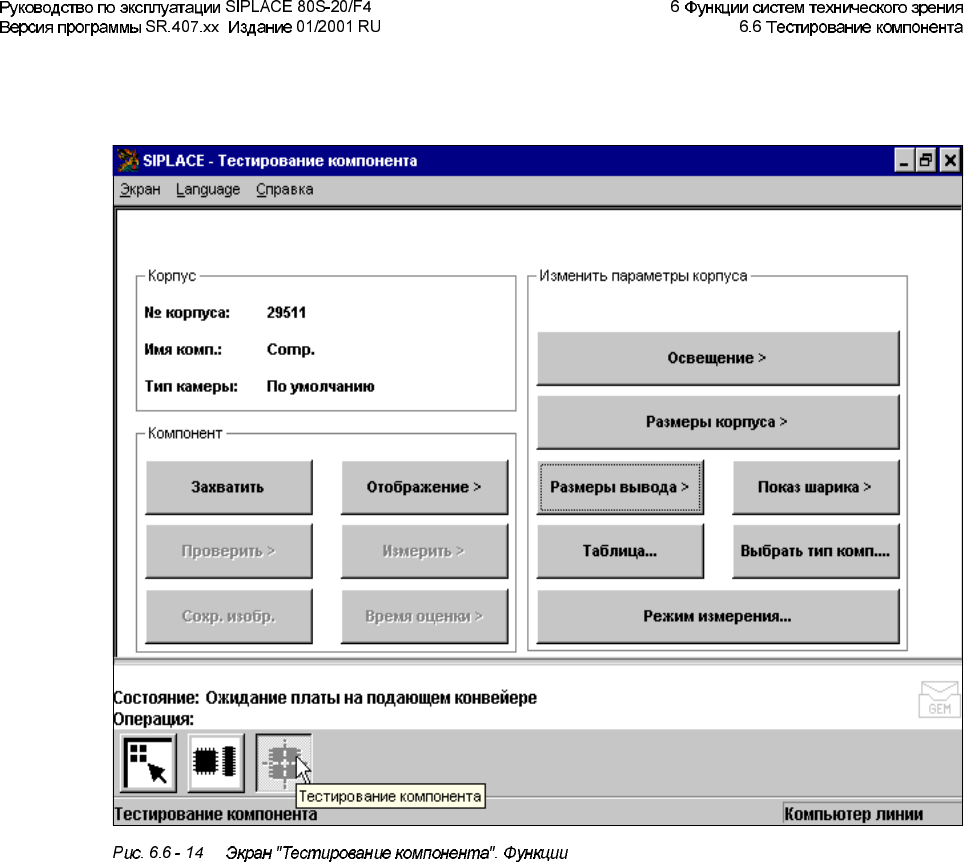Open the Отображение submenu button
This screenshot has width=964, height=862.
point(424,487)
